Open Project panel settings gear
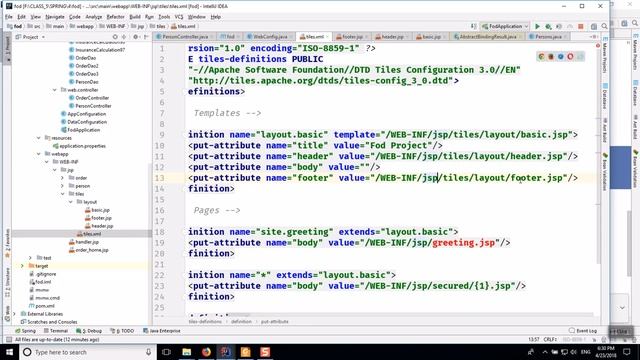Screen dimensions: 640x360 tap(136, 37)
